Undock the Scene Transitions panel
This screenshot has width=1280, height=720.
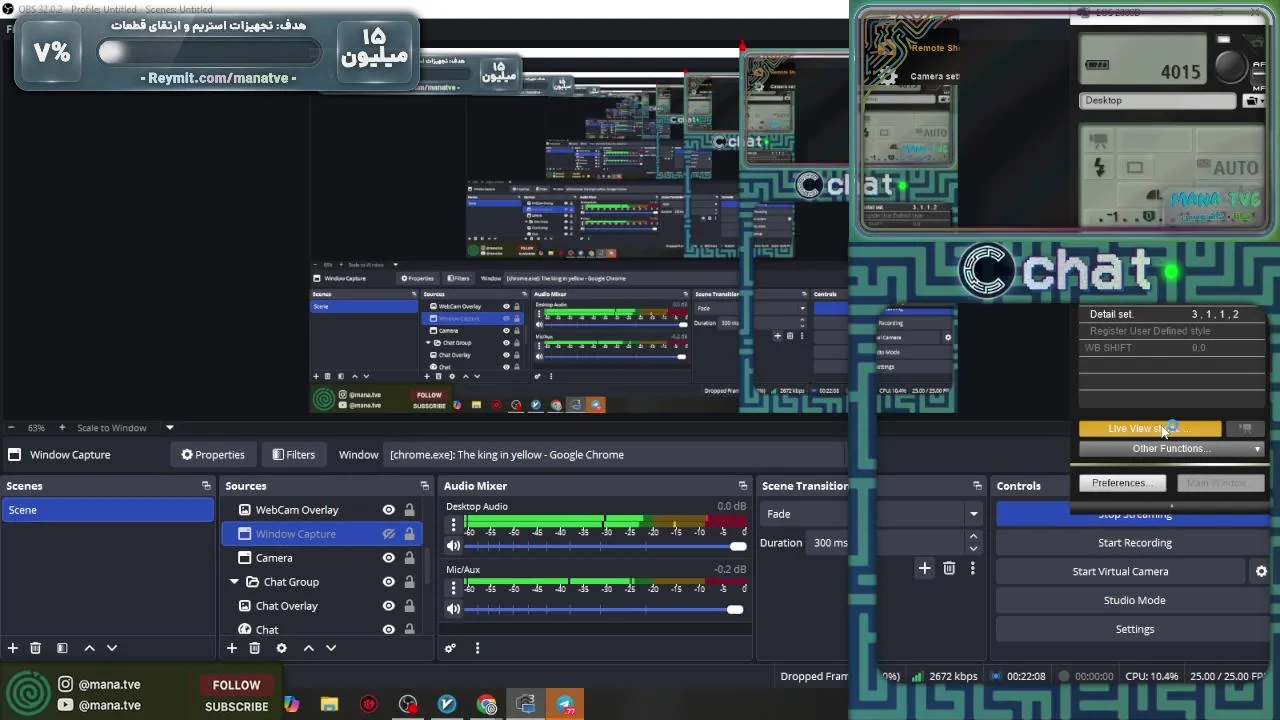[x=977, y=486]
